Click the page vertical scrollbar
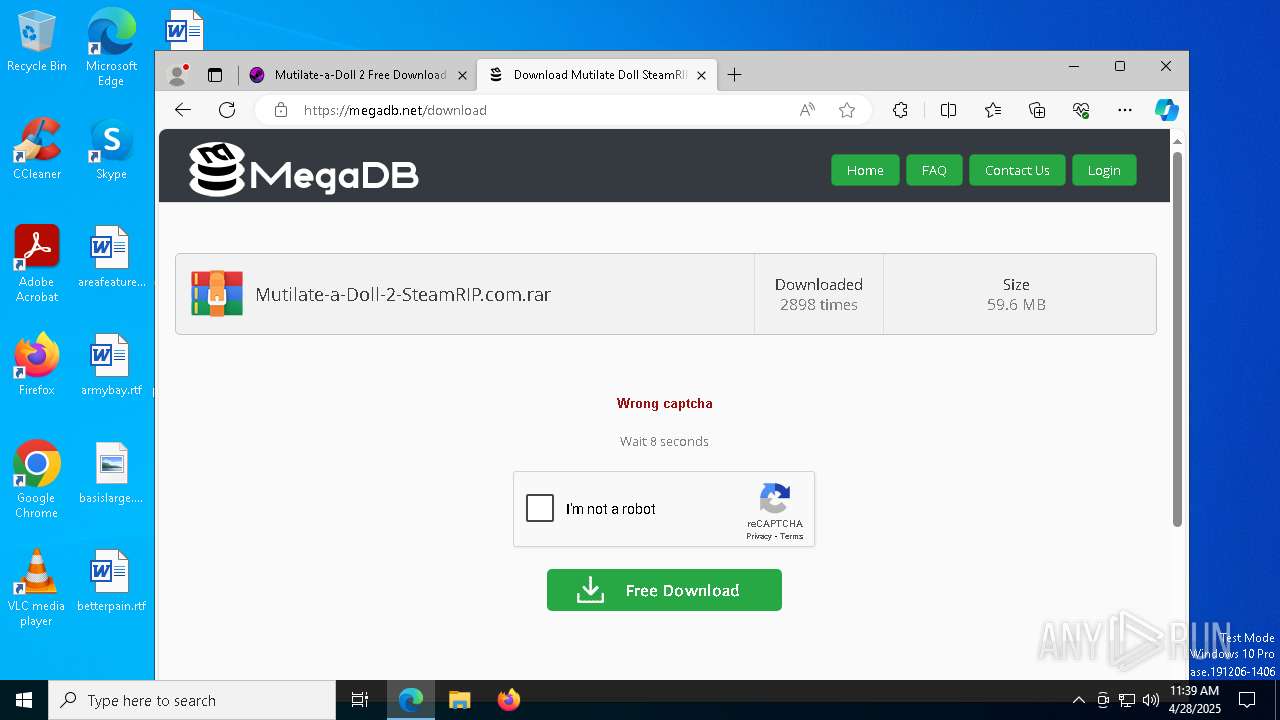 click(1178, 338)
